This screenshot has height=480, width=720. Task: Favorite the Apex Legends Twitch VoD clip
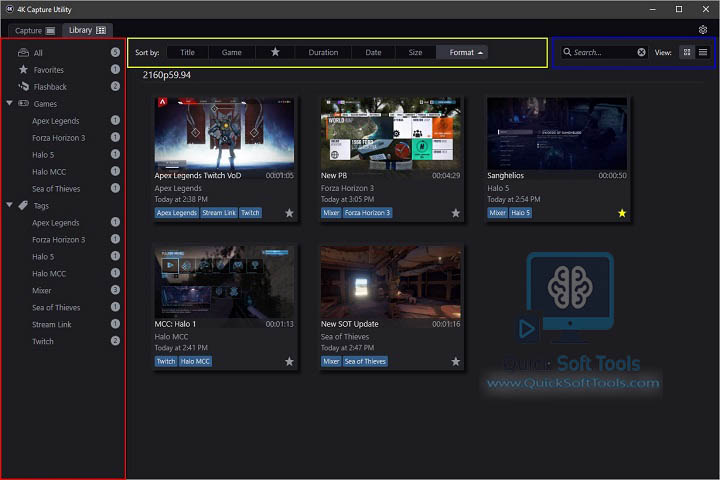pos(289,213)
